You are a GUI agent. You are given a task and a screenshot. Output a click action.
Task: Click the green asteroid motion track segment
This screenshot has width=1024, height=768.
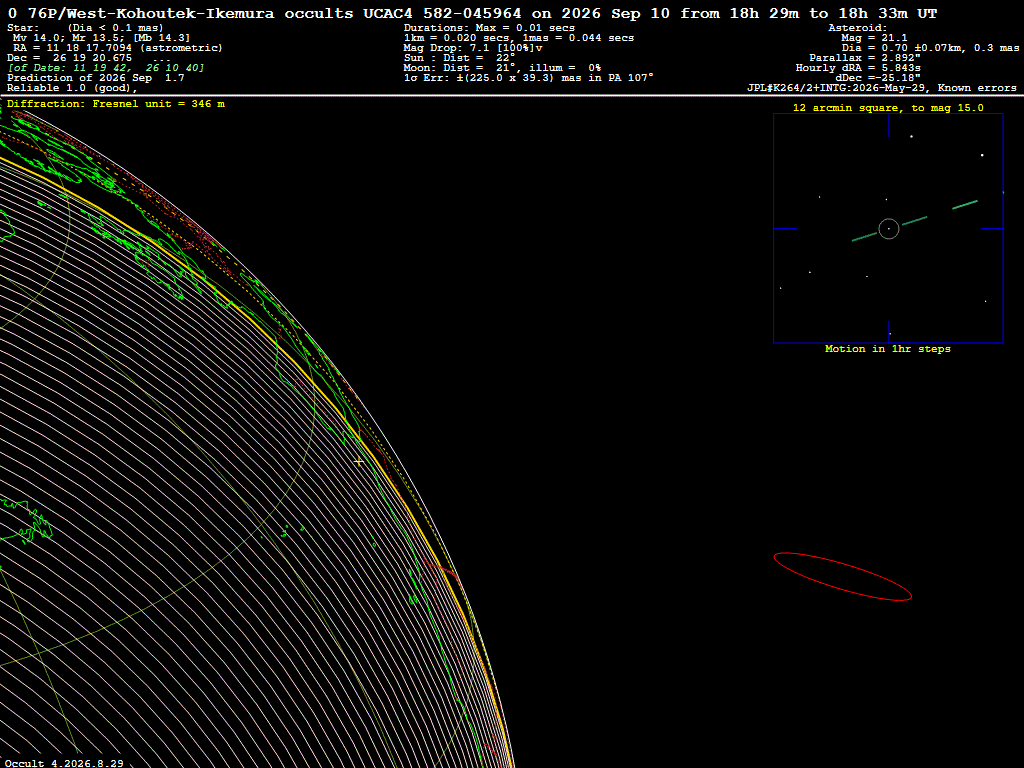pos(914,221)
